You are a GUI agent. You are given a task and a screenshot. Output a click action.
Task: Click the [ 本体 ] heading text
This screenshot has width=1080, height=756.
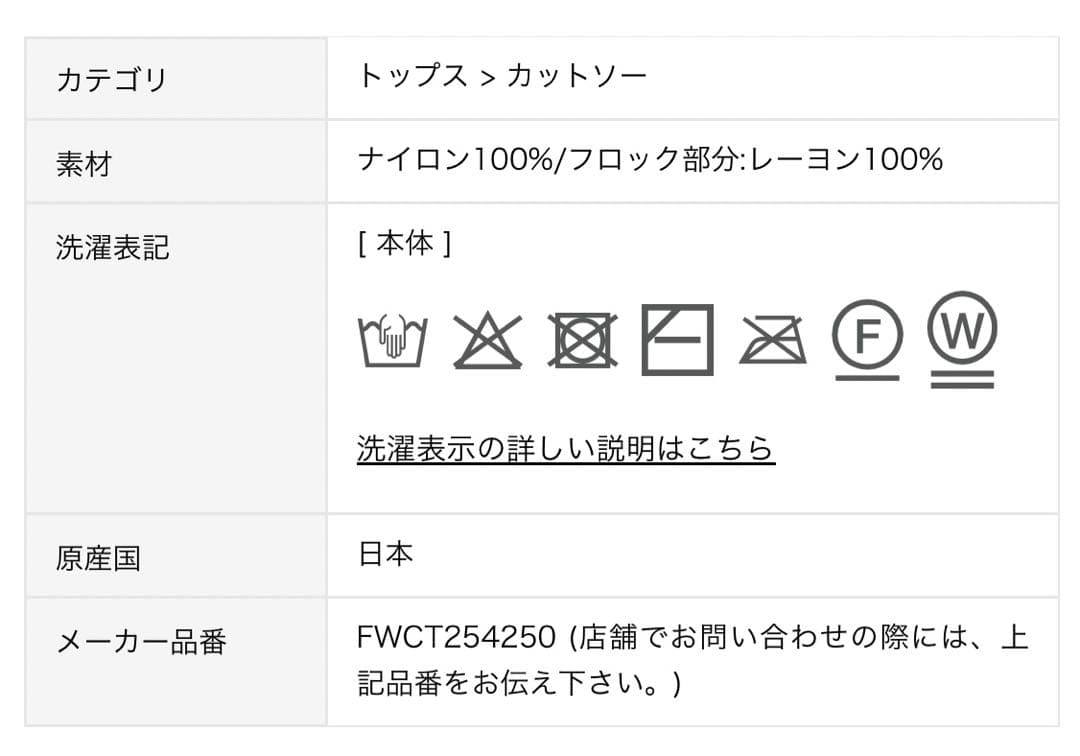click(404, 244)
